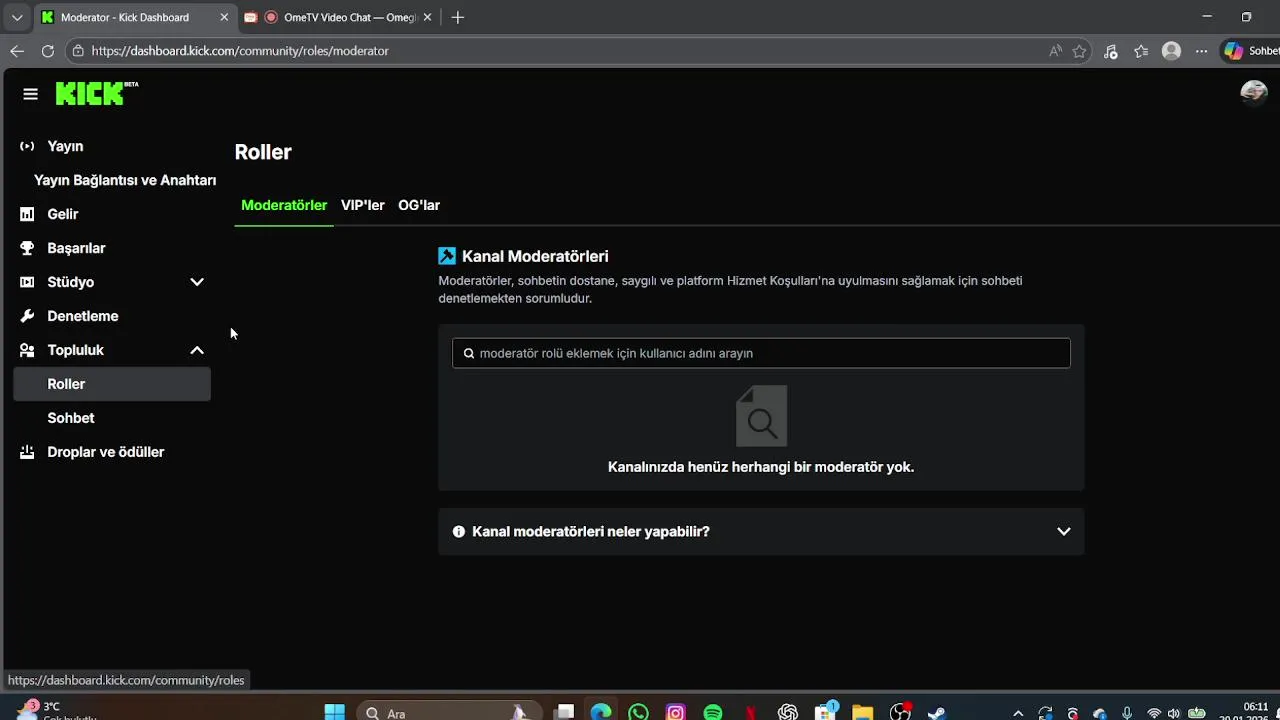Expand Kanal moderatörleri neler yapabilir chevron
This screenshot has height=720, width=1280.
1064,532
